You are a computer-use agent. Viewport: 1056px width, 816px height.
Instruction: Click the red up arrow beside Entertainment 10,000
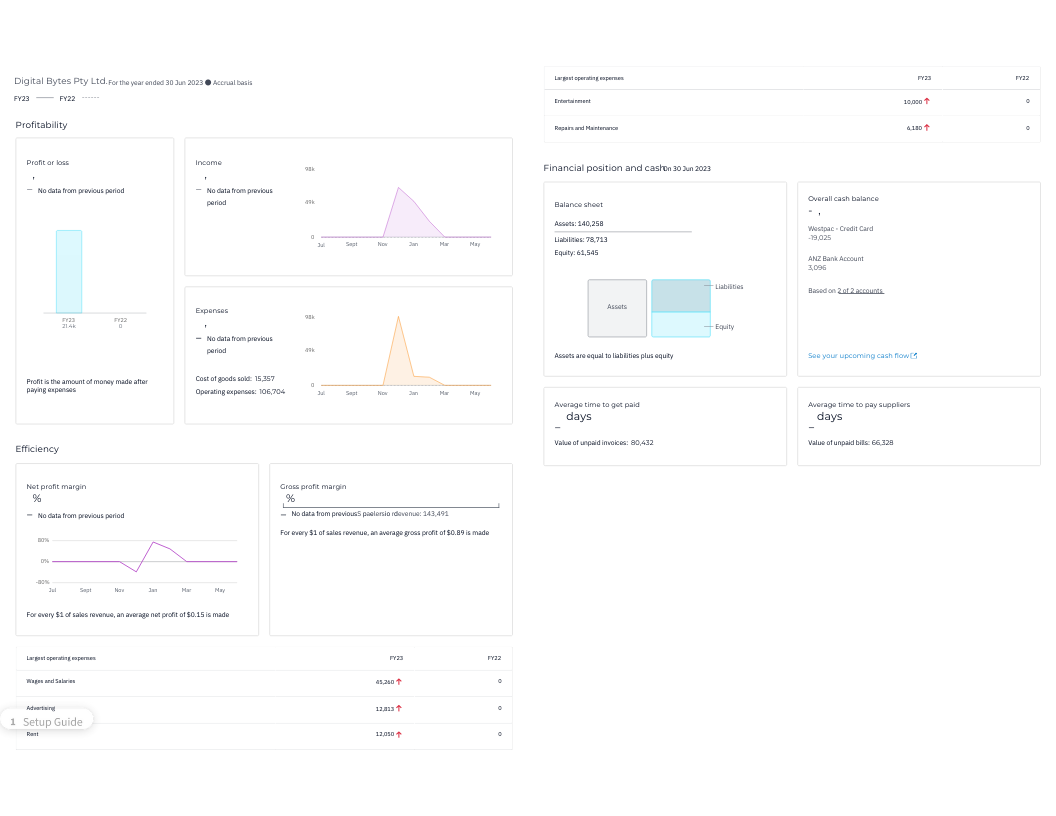[x=927, y=101]
